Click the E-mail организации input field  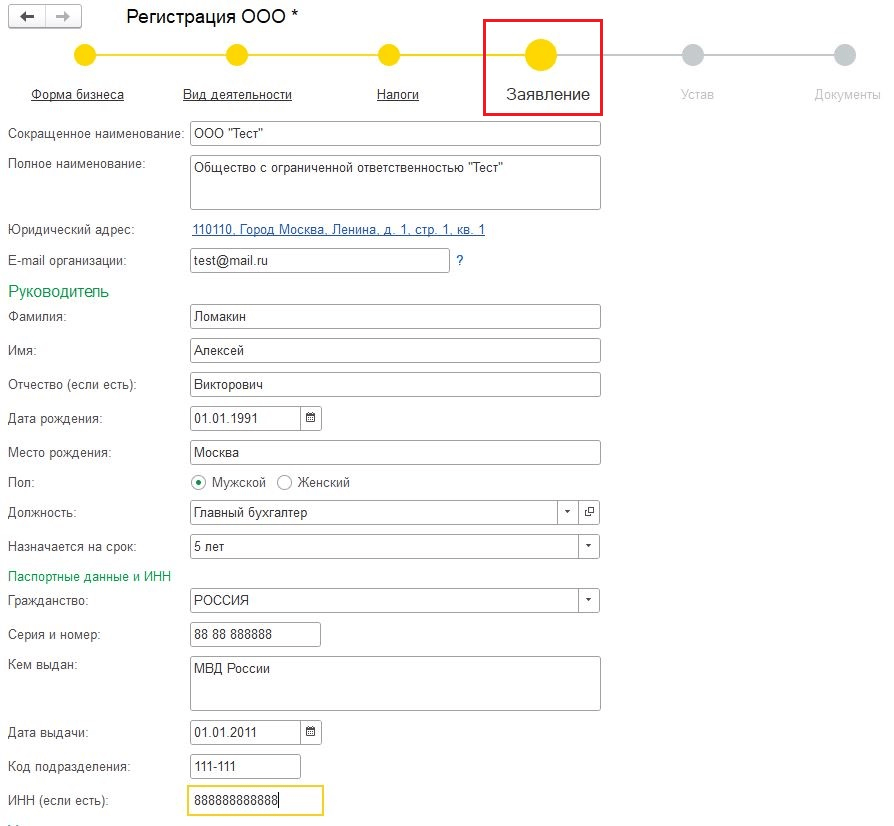pyautogui.click(x=319, y=260)
